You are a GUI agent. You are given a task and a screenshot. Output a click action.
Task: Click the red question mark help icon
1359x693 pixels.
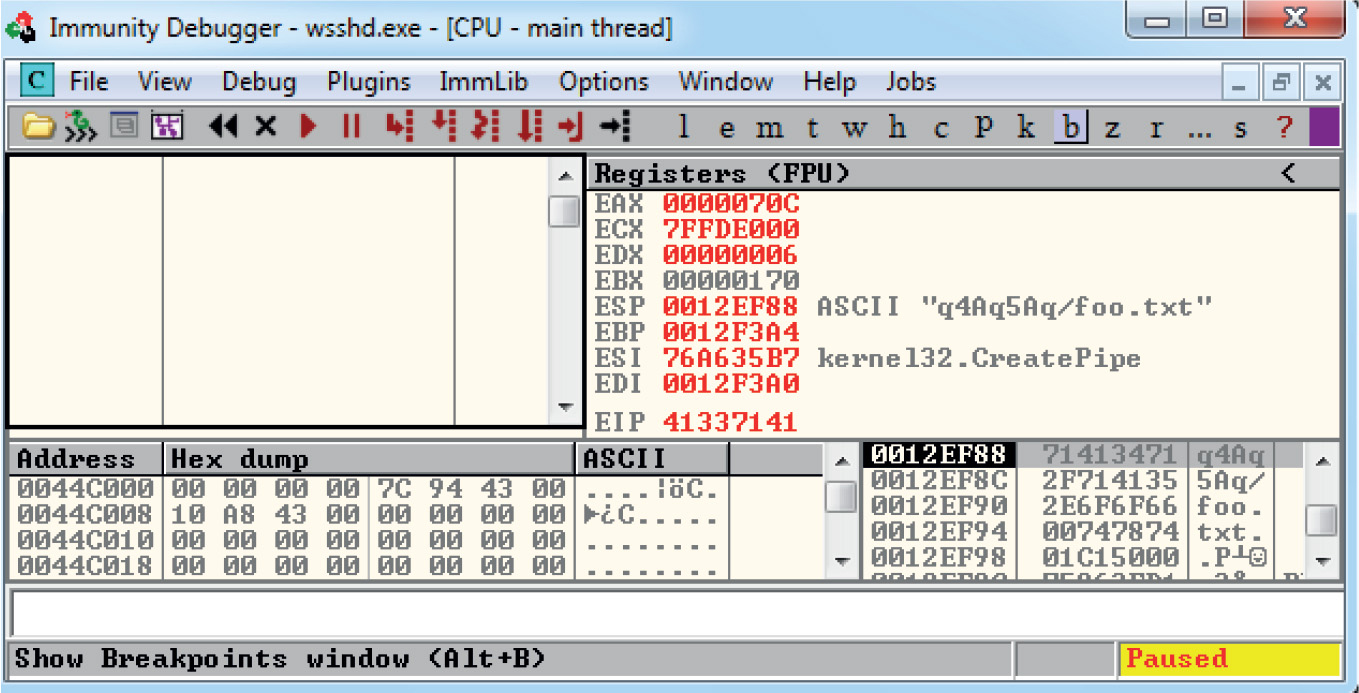[1285, 127]
